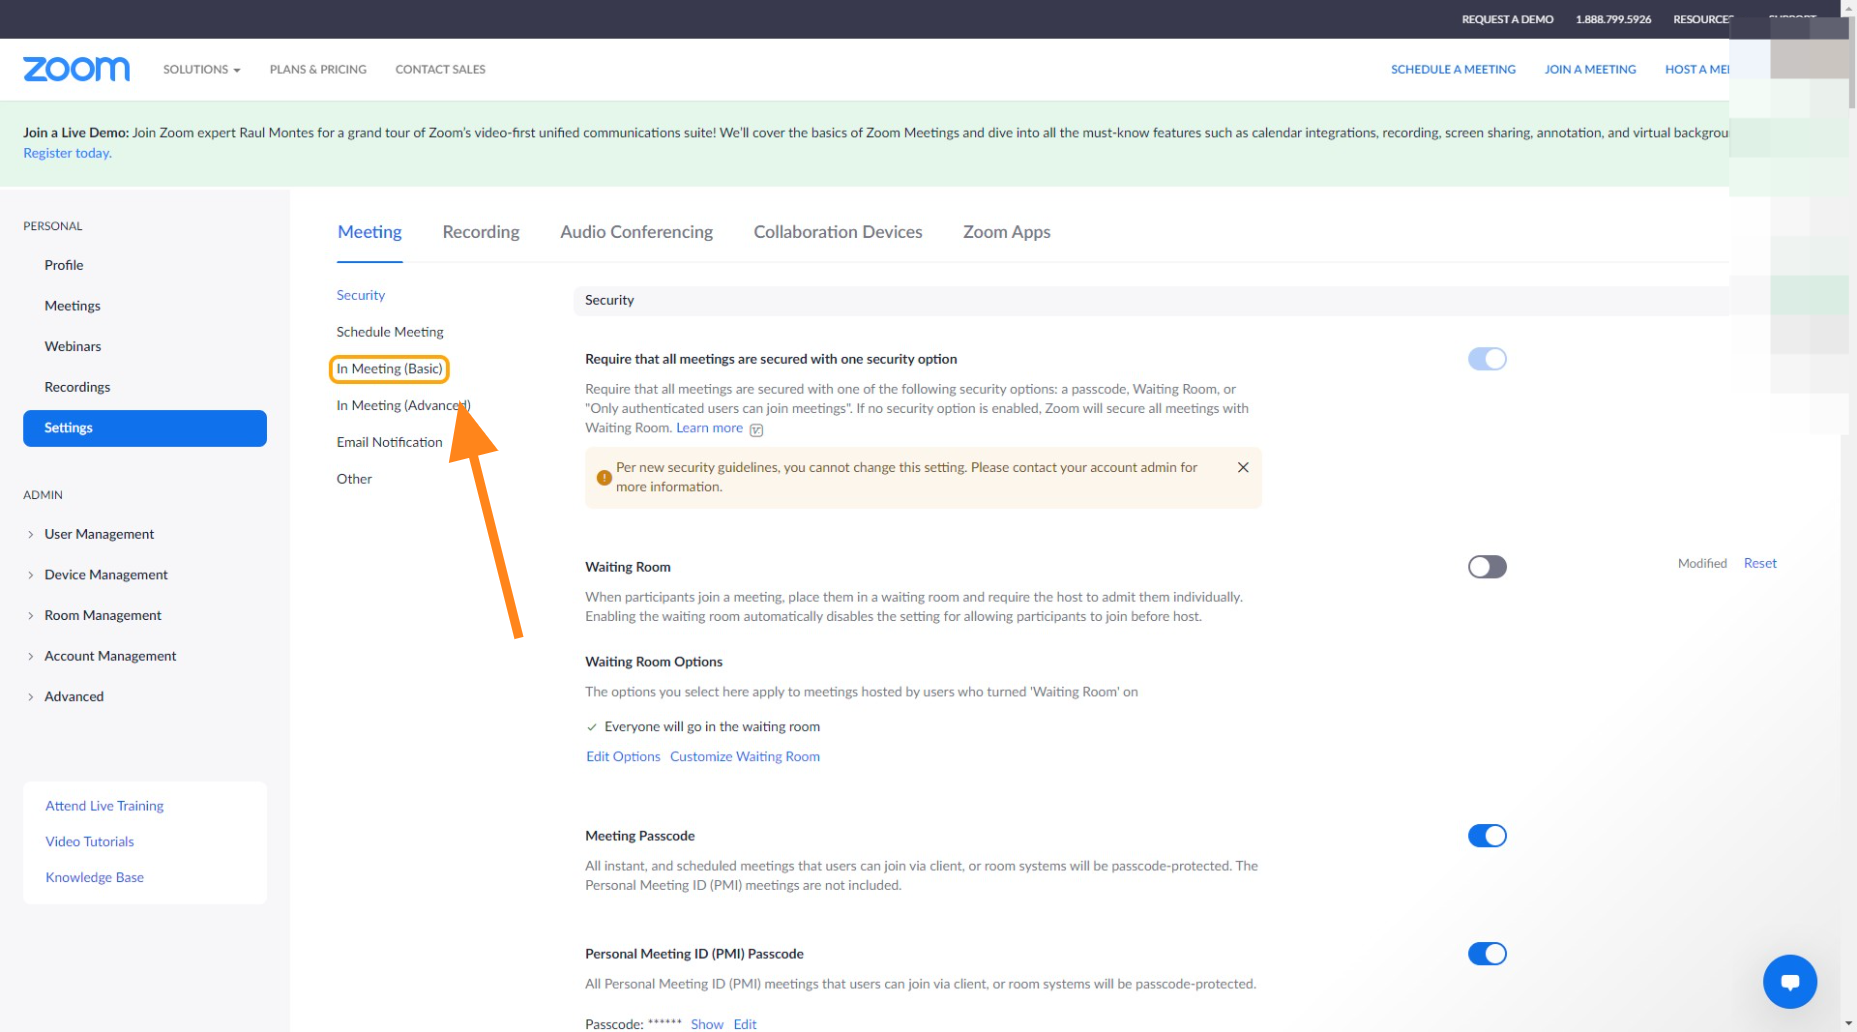This screenshot has width=1857, height=1032.
Task: Turn off Personal Meeting ID Passcode toggle
Action: pyautogui.click(x=1486, y=954)
